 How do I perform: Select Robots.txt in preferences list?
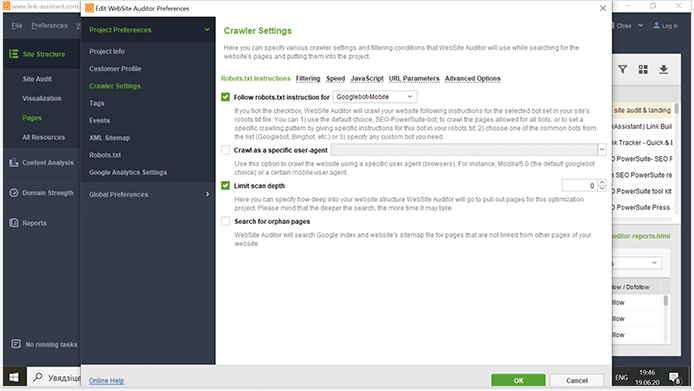105,155
